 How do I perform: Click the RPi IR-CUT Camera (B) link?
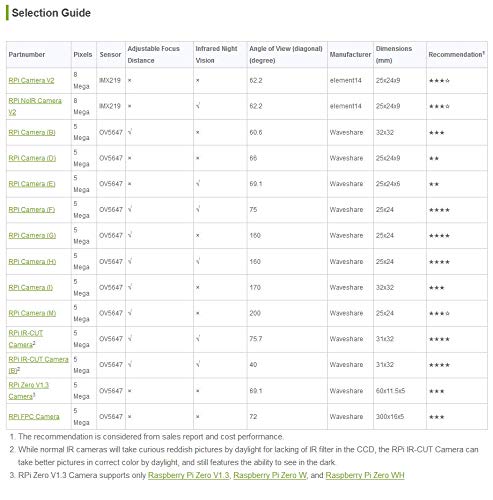coord(38,365)
